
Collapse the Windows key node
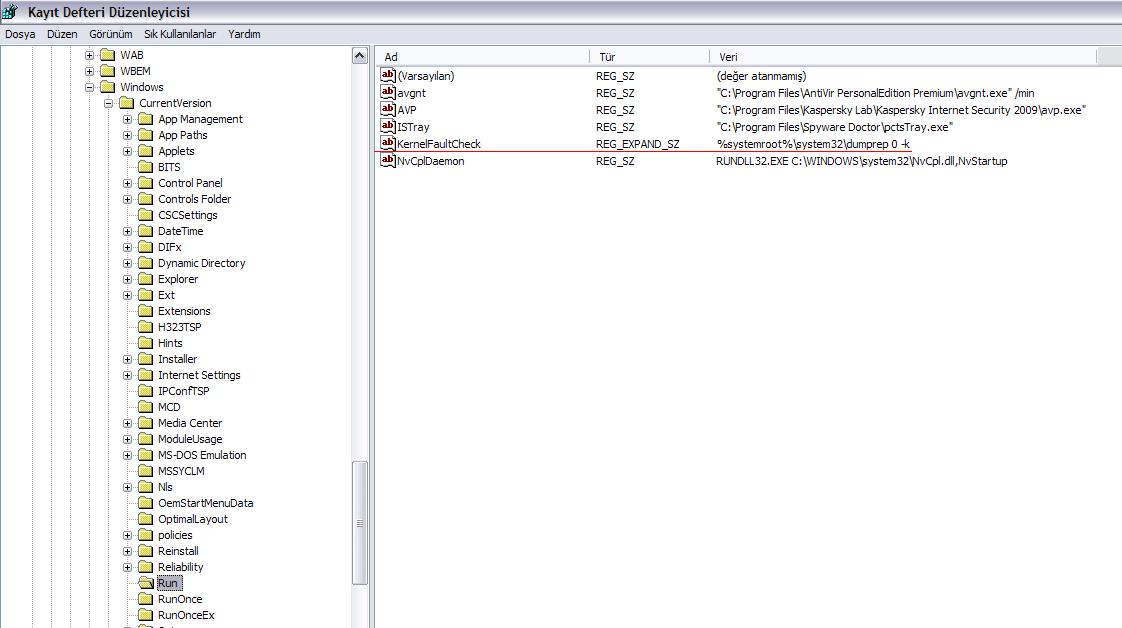90,87
